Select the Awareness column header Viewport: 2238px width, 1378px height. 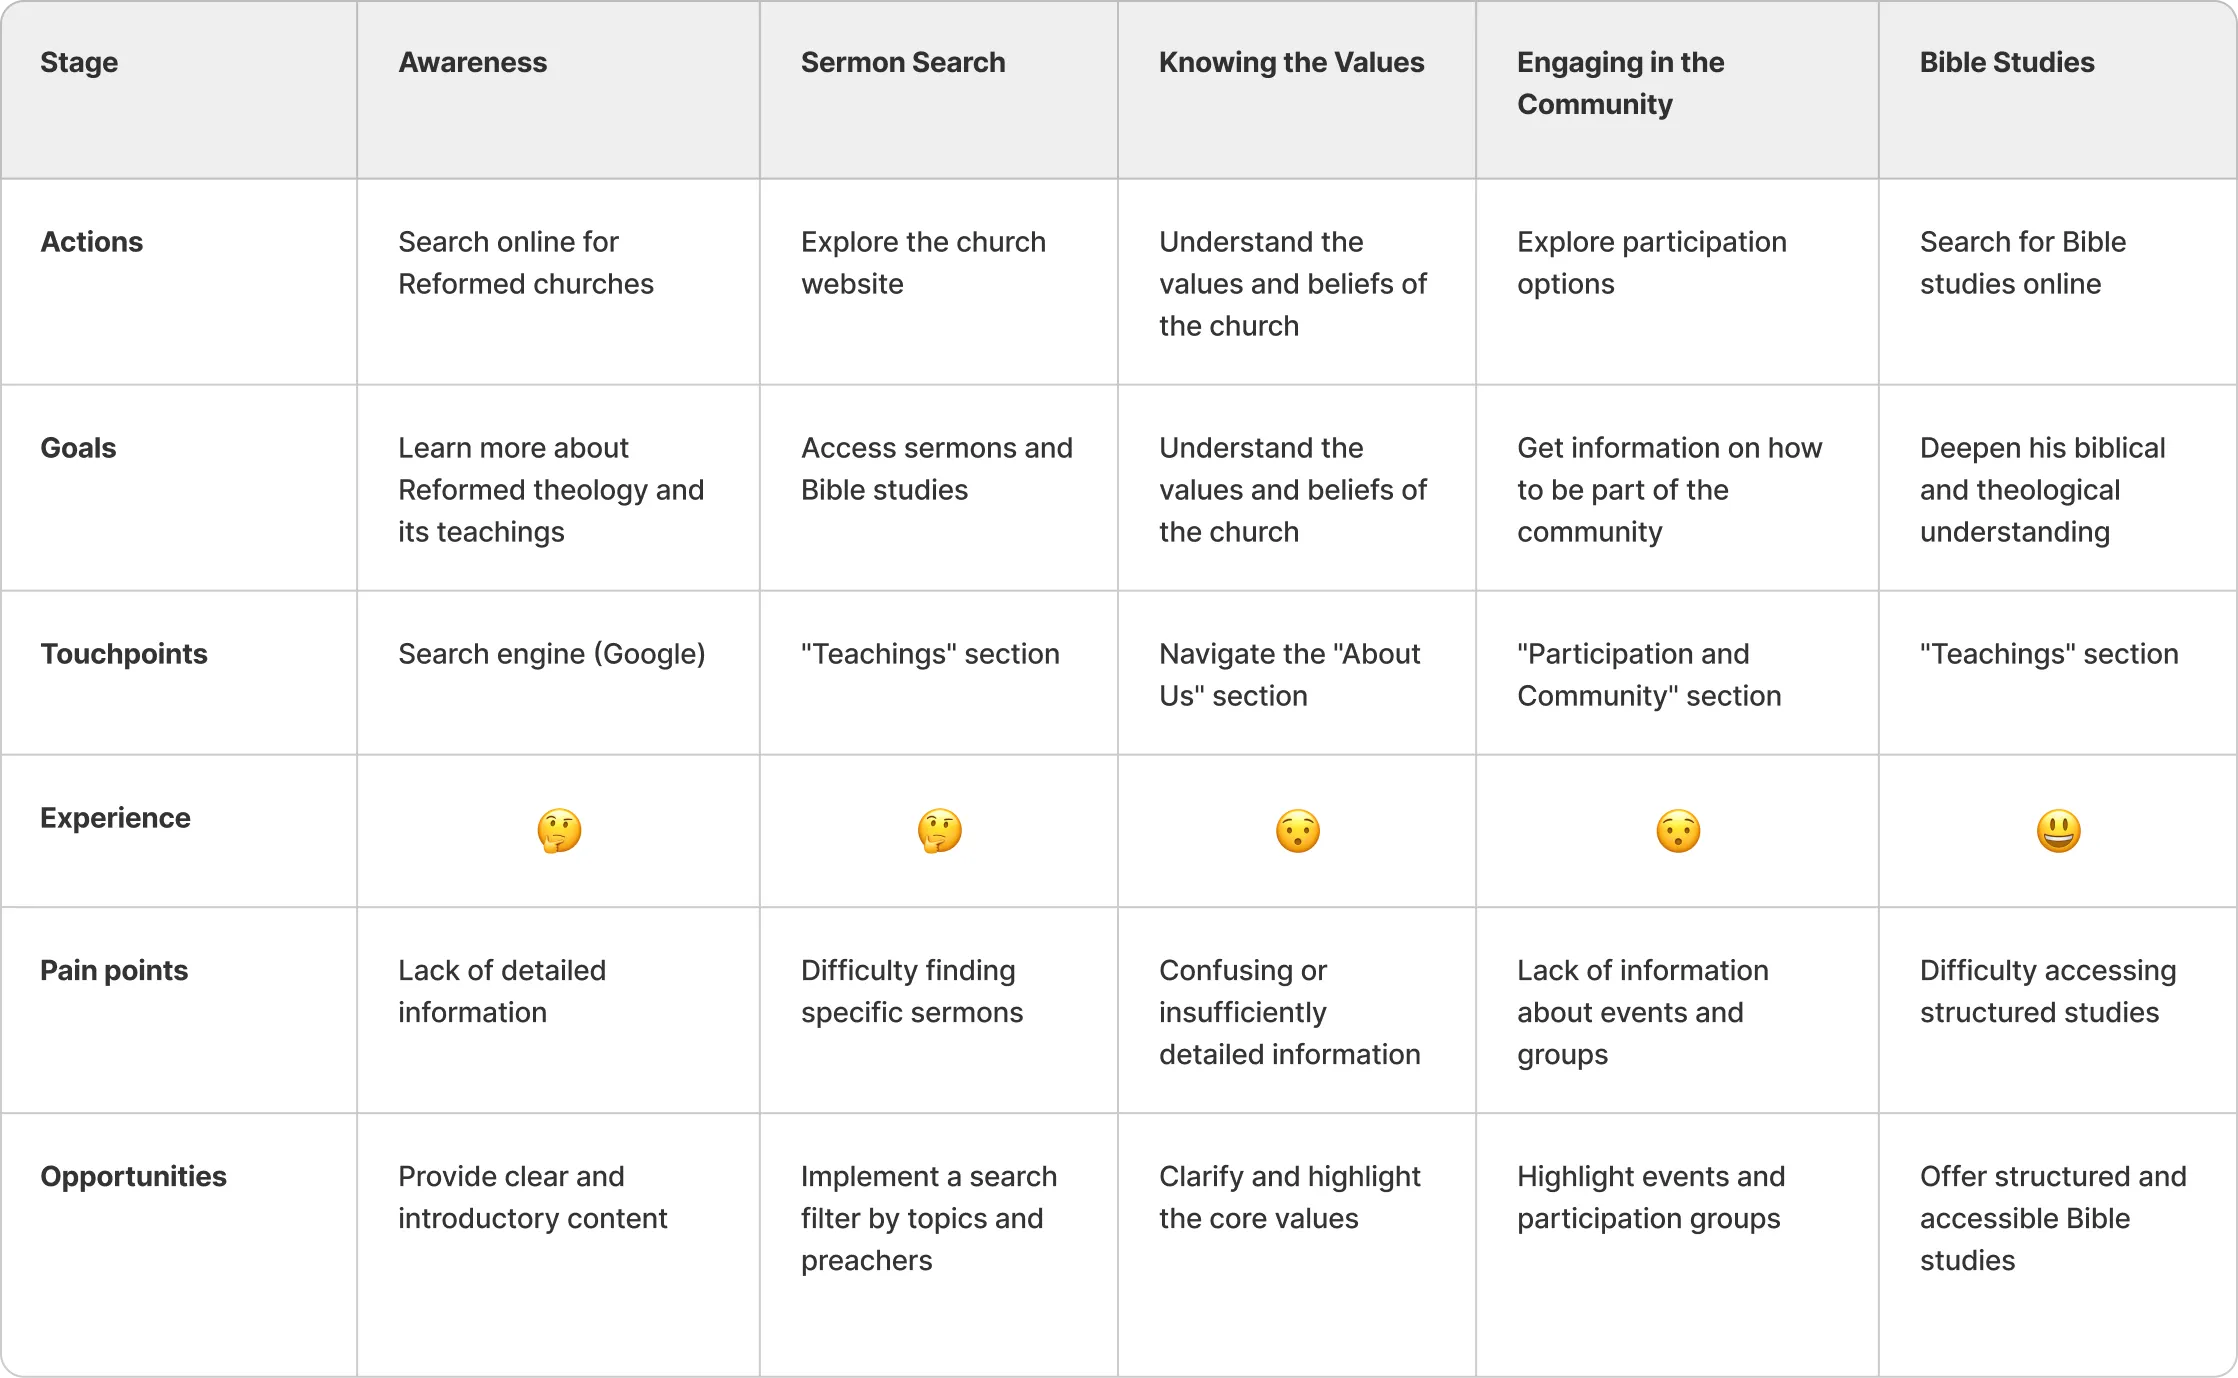coord(472,62)
